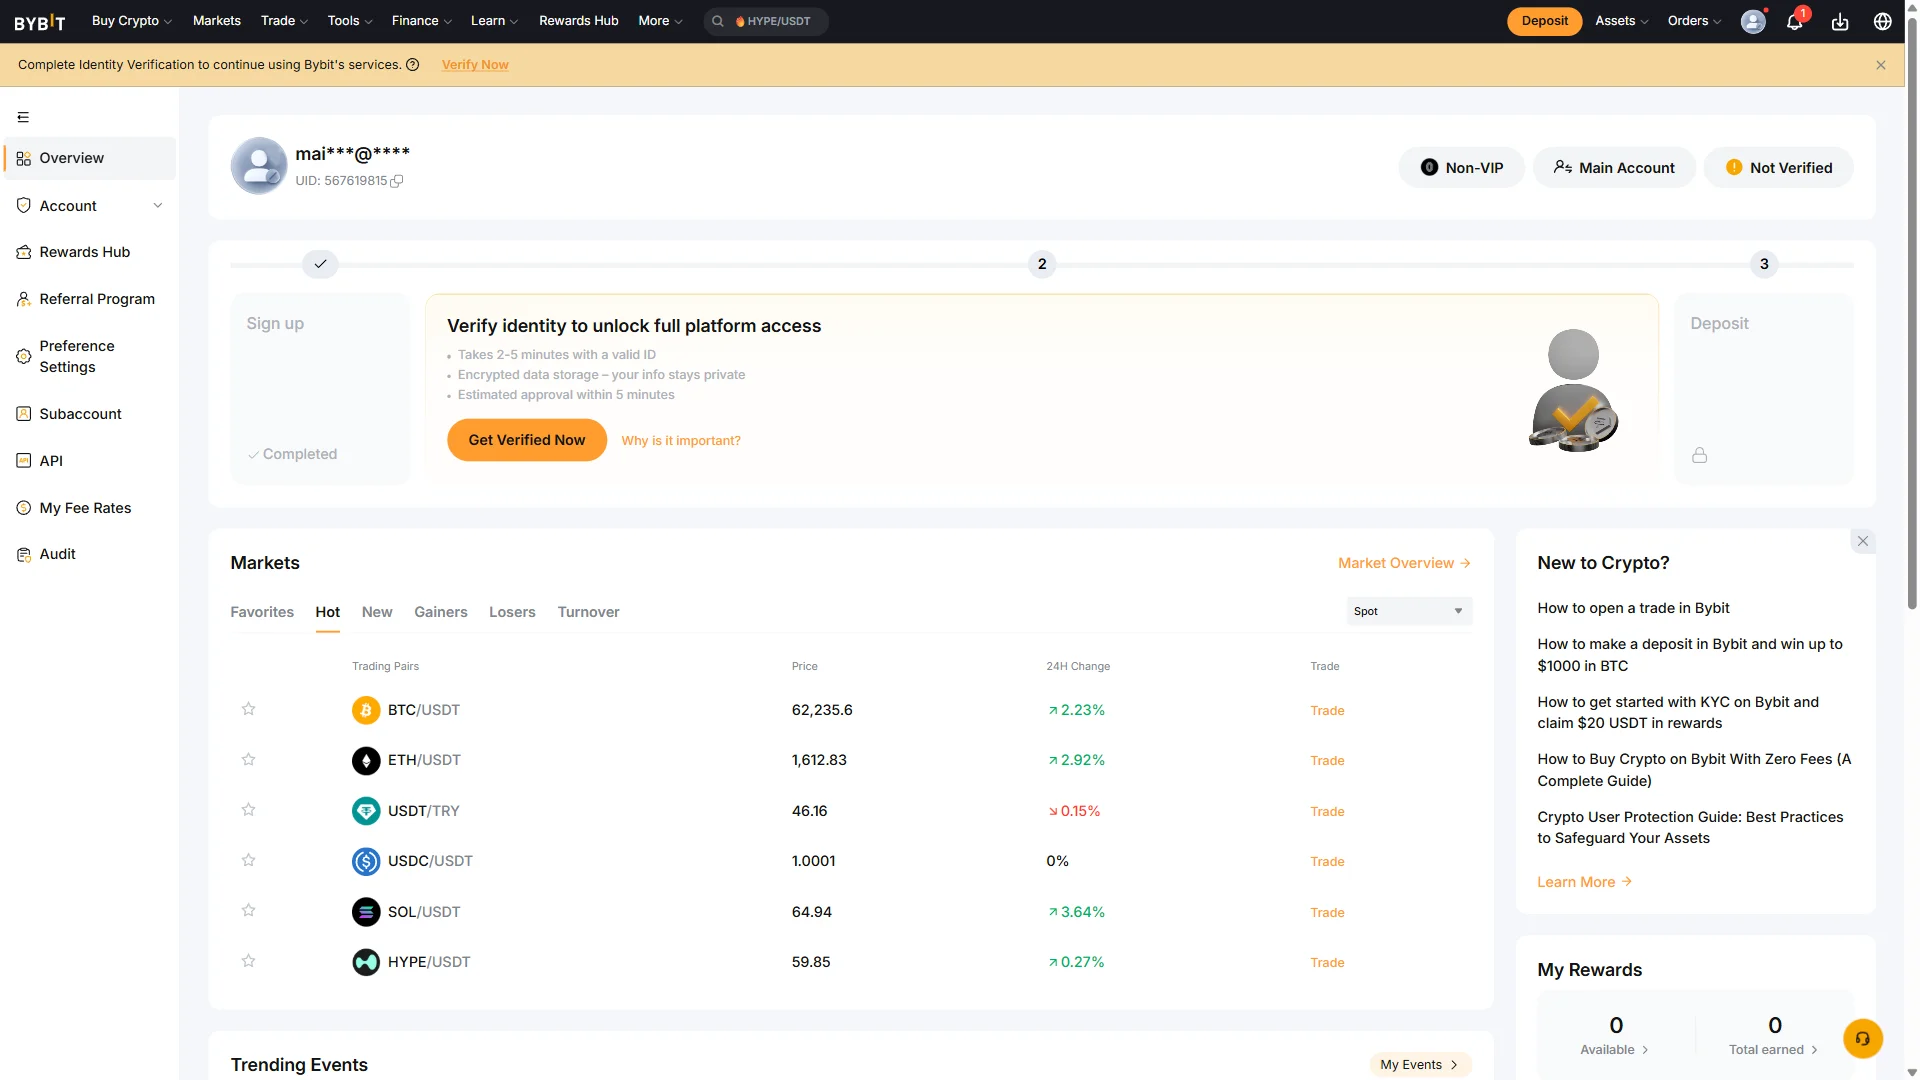The width and height of the screenshot is (1920, 1080).
Task: Click the ETH coin icon
Action: [x=366, y=760]
